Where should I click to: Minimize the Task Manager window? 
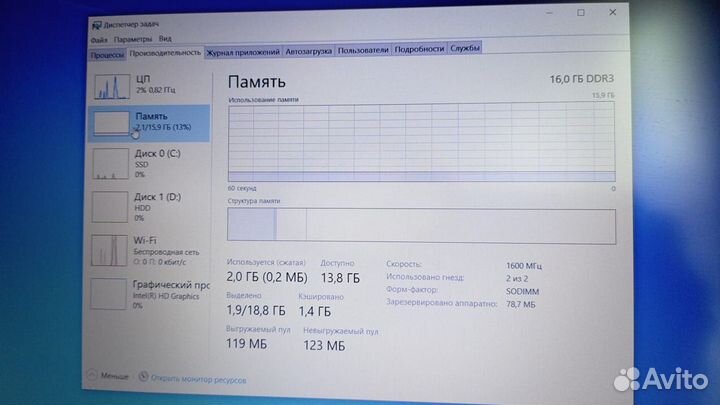[x=549, y=13]
